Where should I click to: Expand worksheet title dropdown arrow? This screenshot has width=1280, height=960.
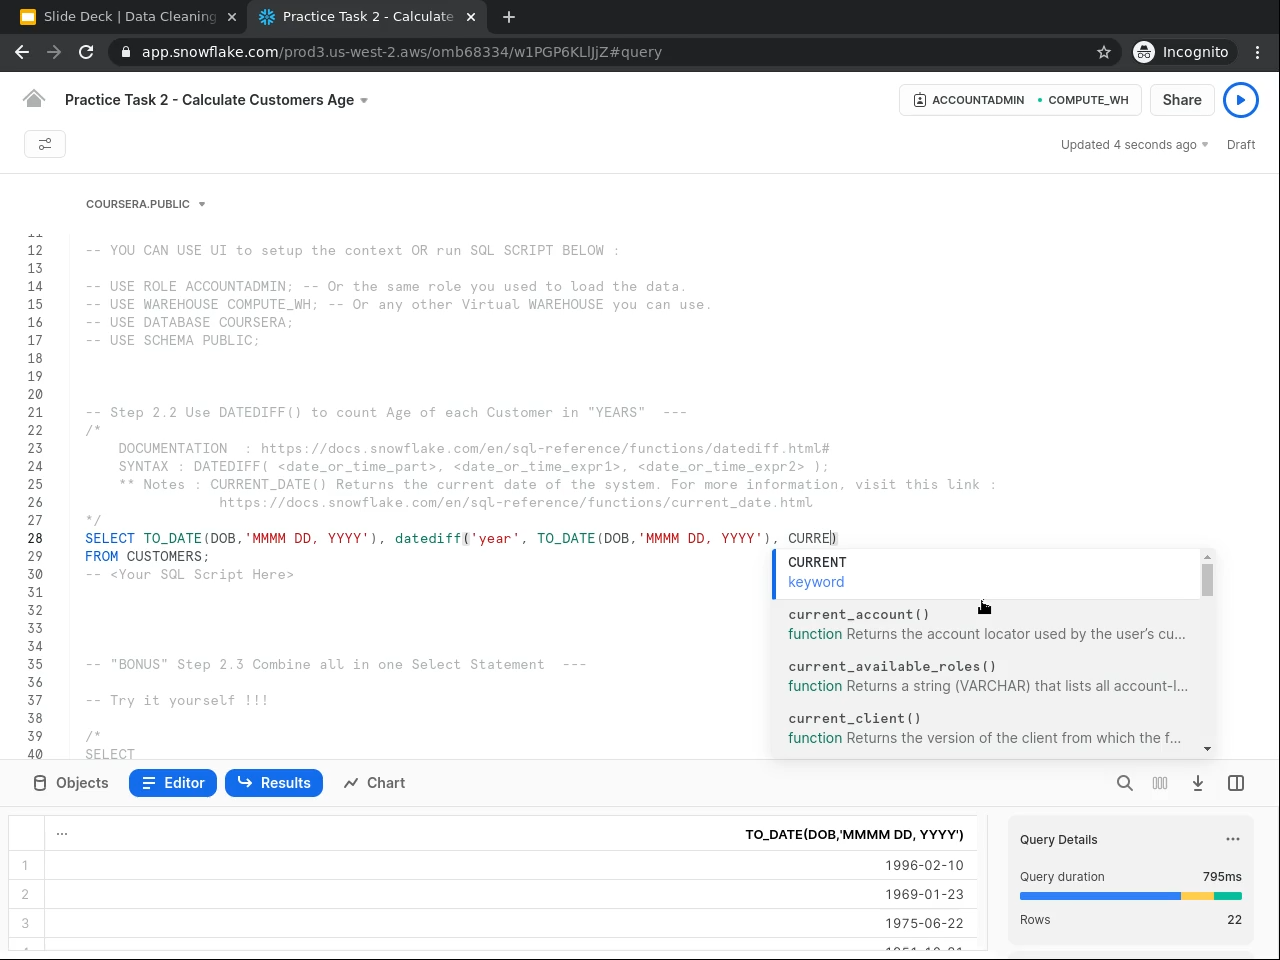pyautogui.click(x=364, y=100)
